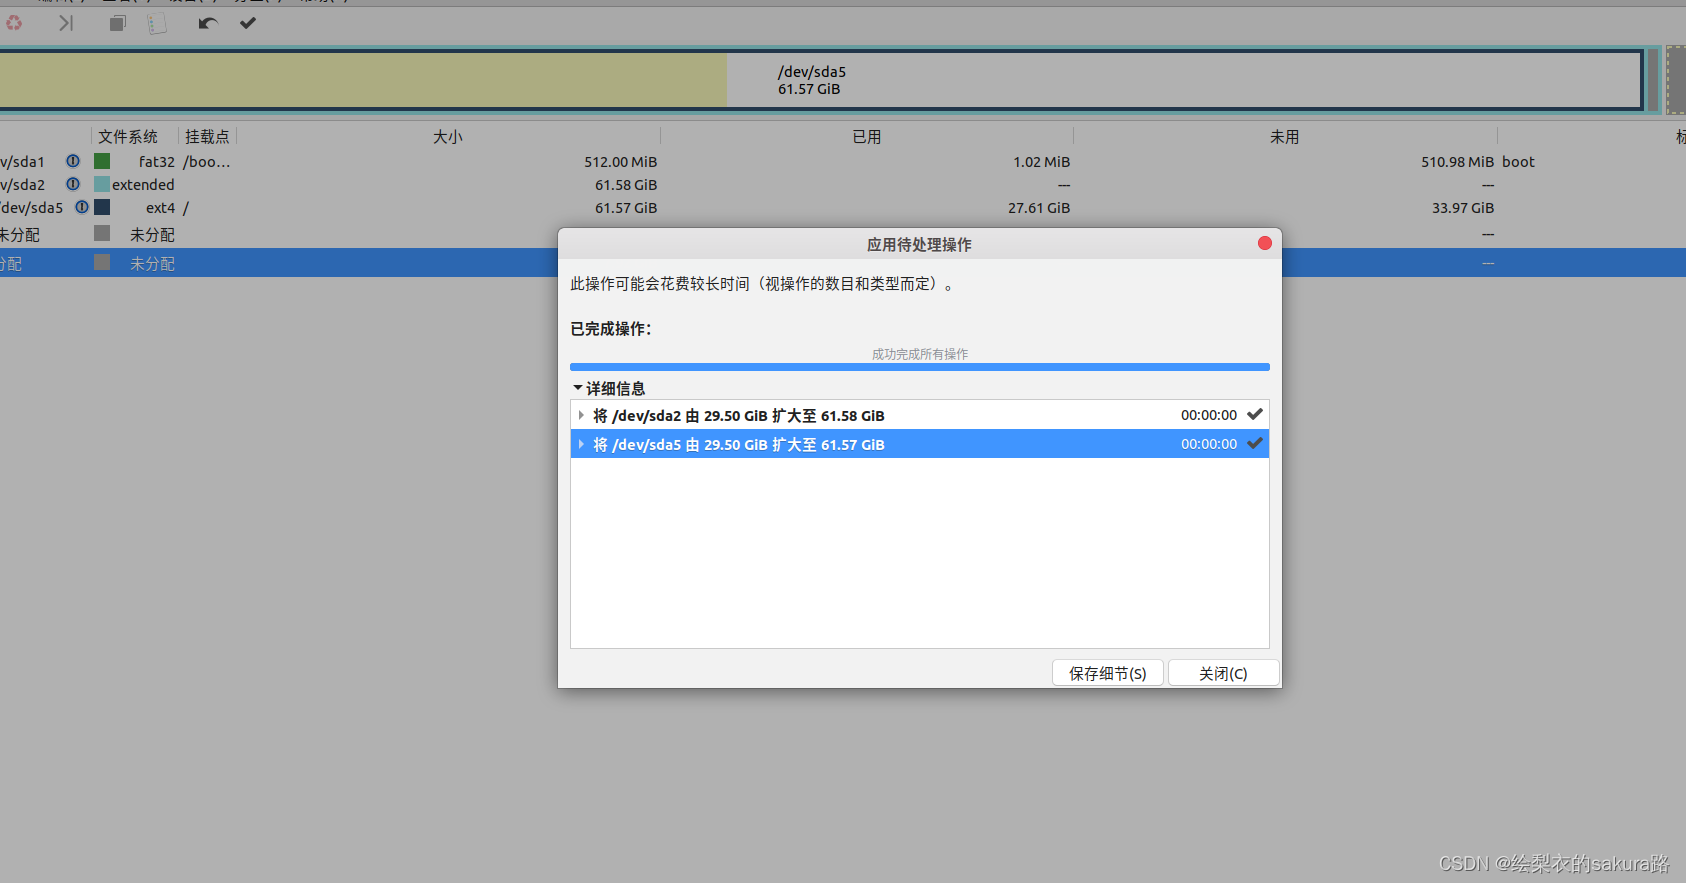Click the apply all operations checkmark icon
The height and width of the screenshot is (883, 1686).
click(x=248, y=22)
